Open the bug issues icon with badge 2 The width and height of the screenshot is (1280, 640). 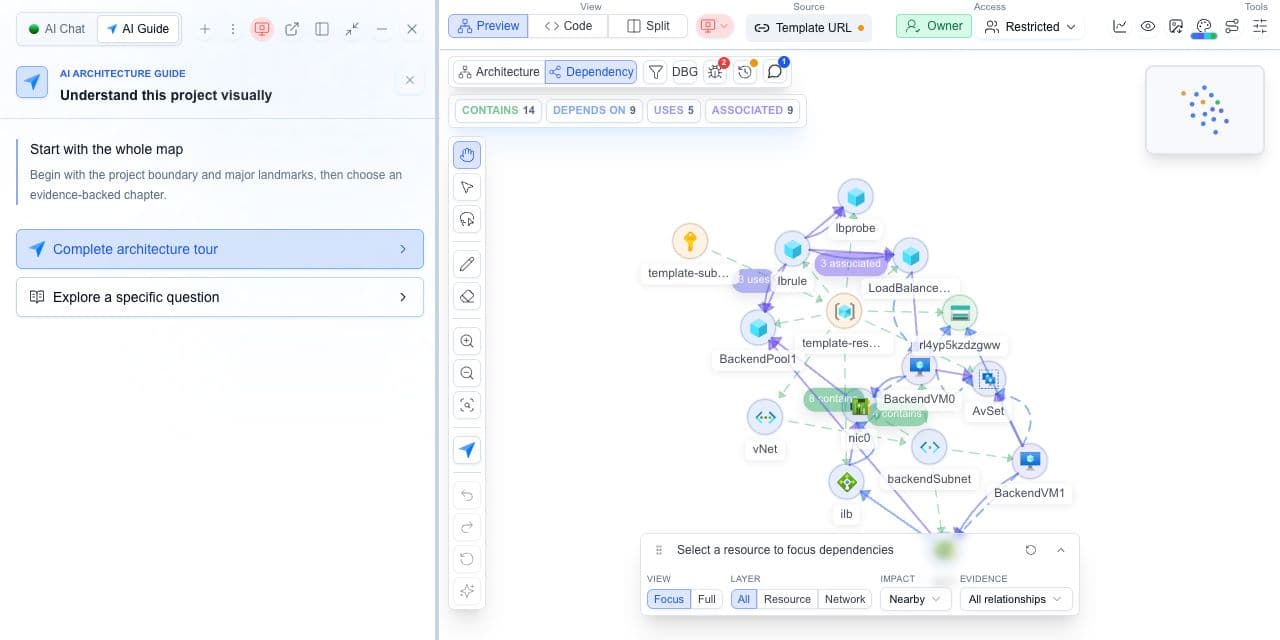point(715,72)
